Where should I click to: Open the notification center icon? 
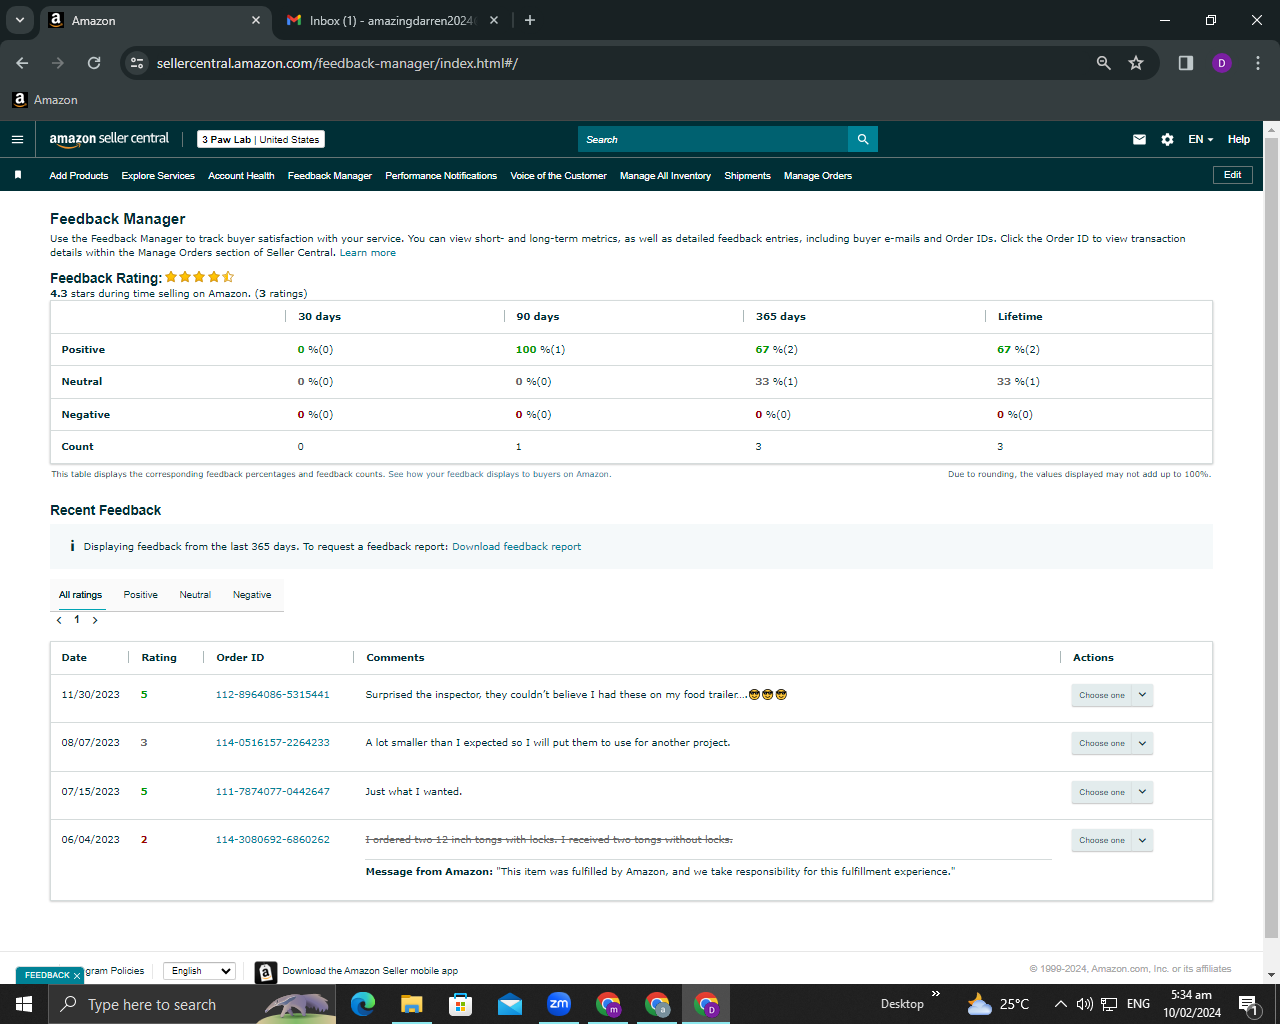1249,1004
